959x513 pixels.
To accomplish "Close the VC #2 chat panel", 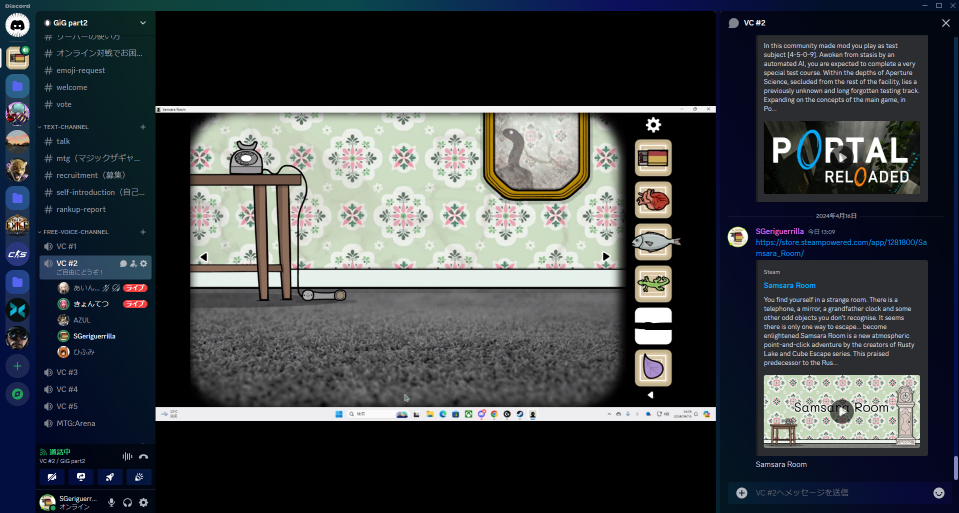I will coord(946,23).
